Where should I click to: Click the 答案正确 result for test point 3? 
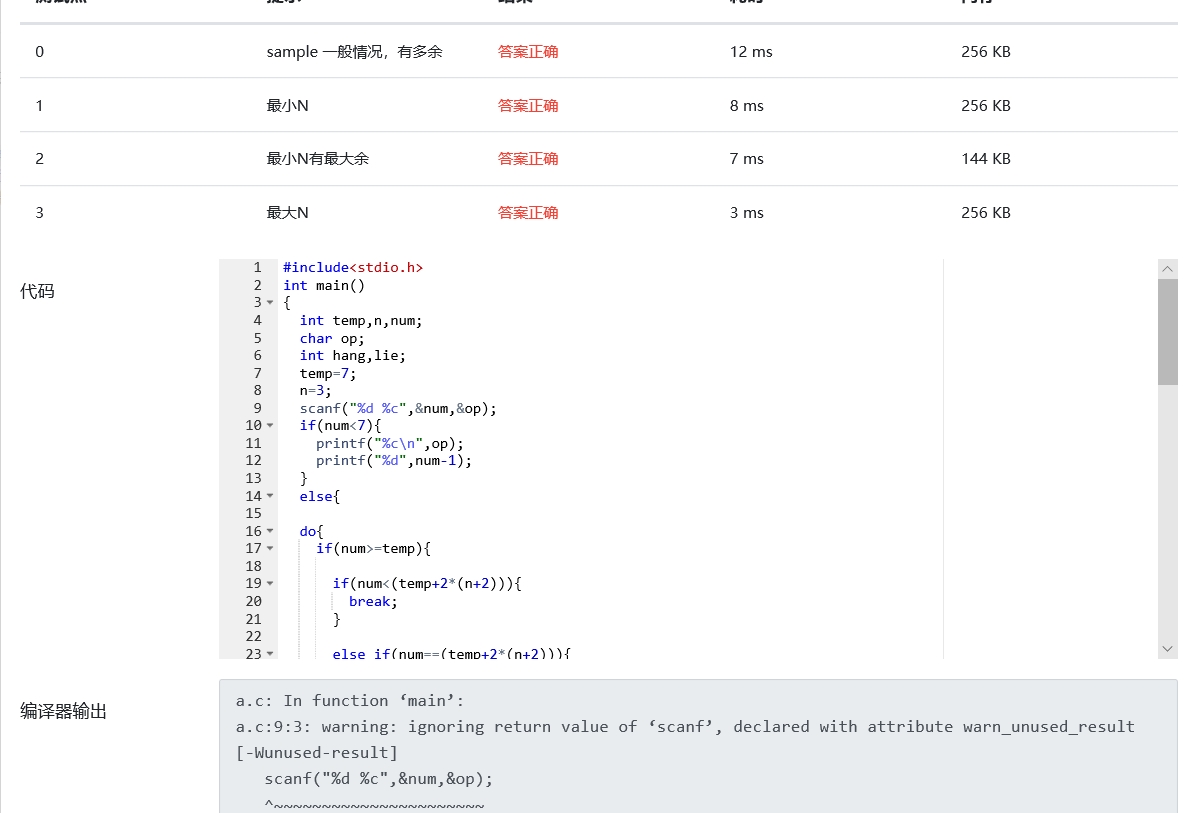point(528,213)
